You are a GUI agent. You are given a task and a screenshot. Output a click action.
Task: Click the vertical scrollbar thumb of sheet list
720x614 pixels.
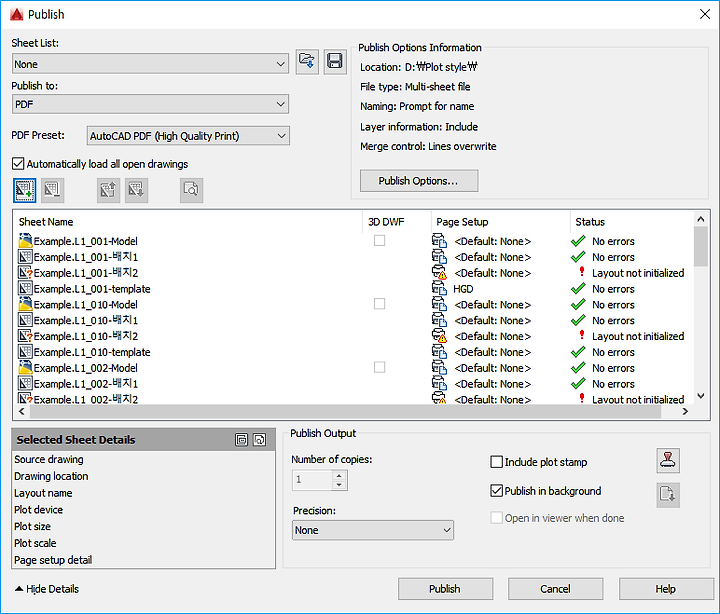[701, 246]
